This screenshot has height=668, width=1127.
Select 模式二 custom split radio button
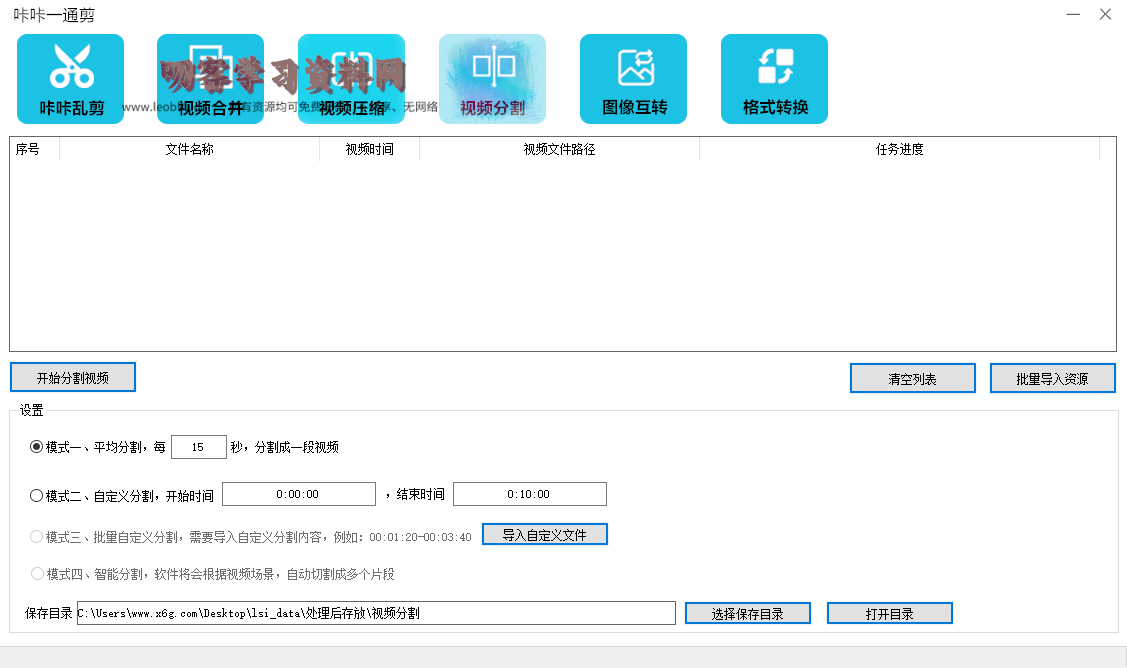point(37,495)
